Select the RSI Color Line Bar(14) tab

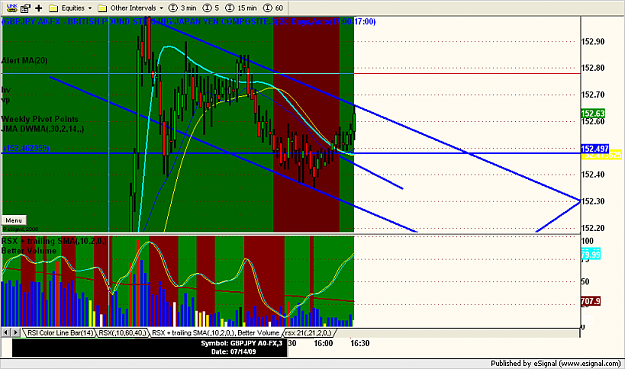click(60, 333)
